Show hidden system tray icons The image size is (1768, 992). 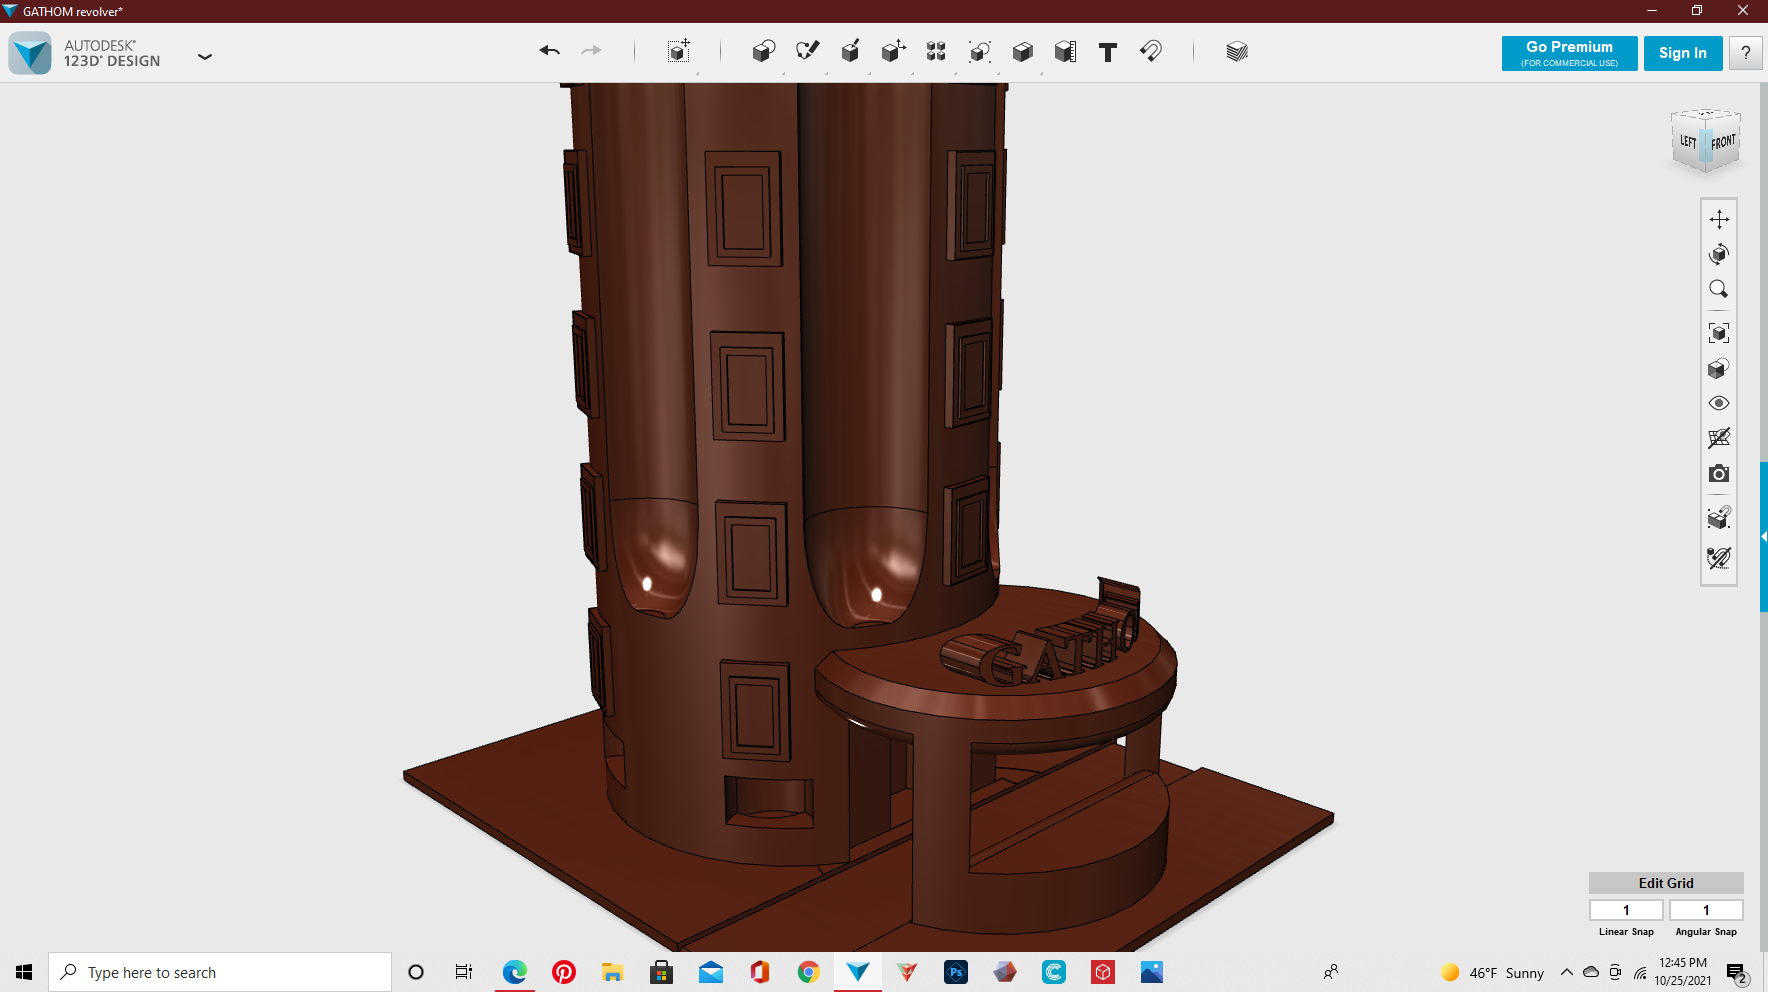pos(1567,972)
